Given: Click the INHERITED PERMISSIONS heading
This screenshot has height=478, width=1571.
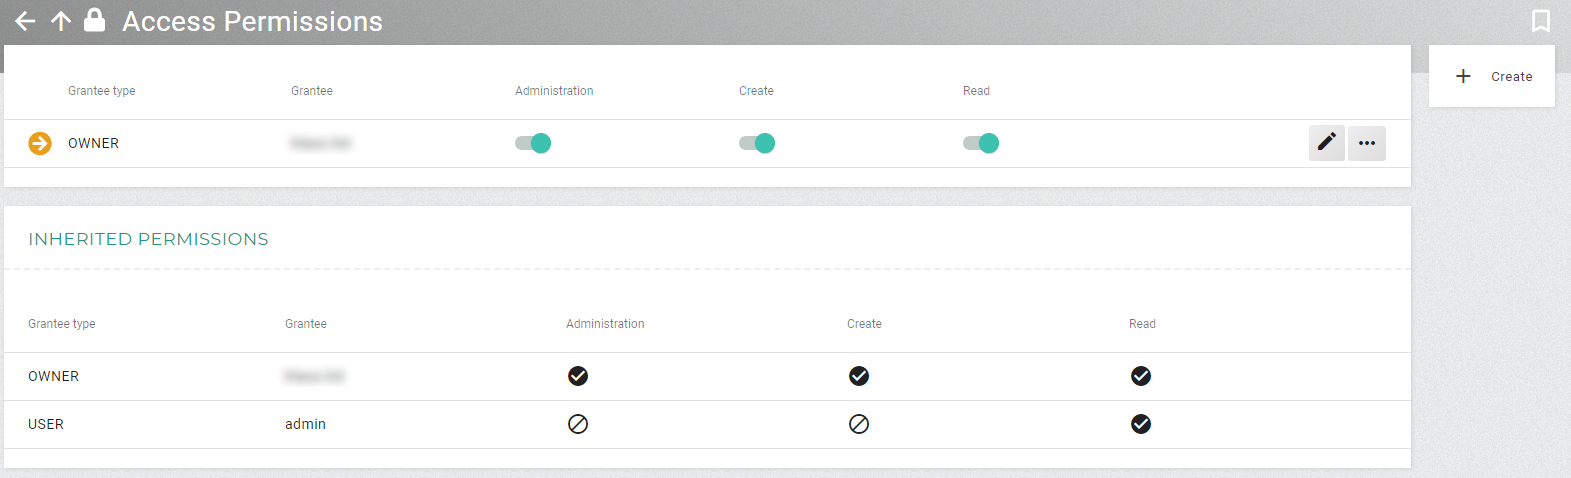Looking at the screenshot, I should point(148,239).
